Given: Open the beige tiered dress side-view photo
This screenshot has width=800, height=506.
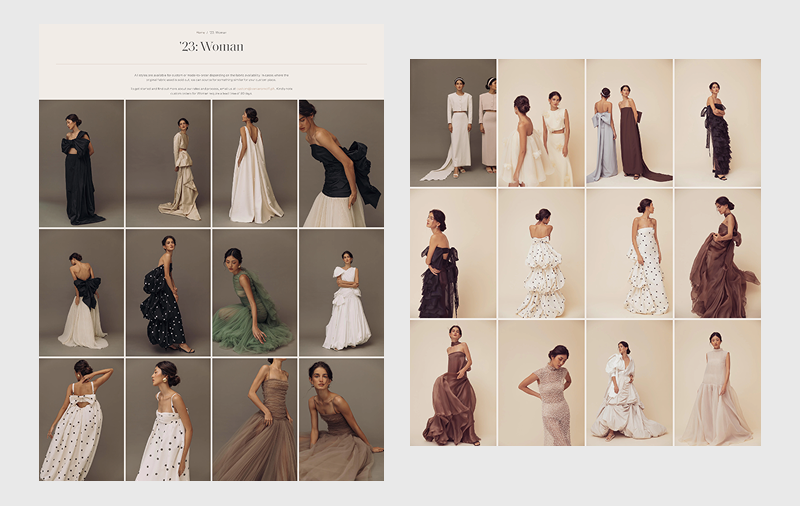Looking at the screenshot, I should coord(168,163).
